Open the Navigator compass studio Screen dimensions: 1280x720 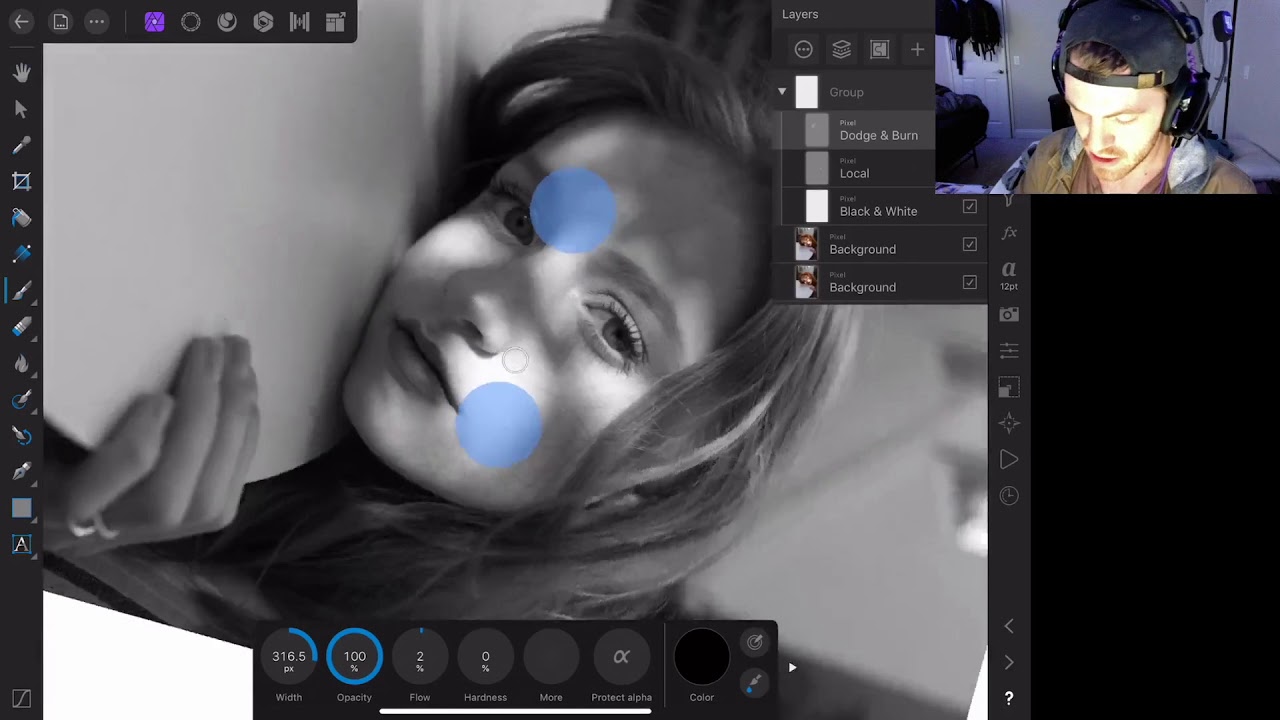tap(1009, 423)
